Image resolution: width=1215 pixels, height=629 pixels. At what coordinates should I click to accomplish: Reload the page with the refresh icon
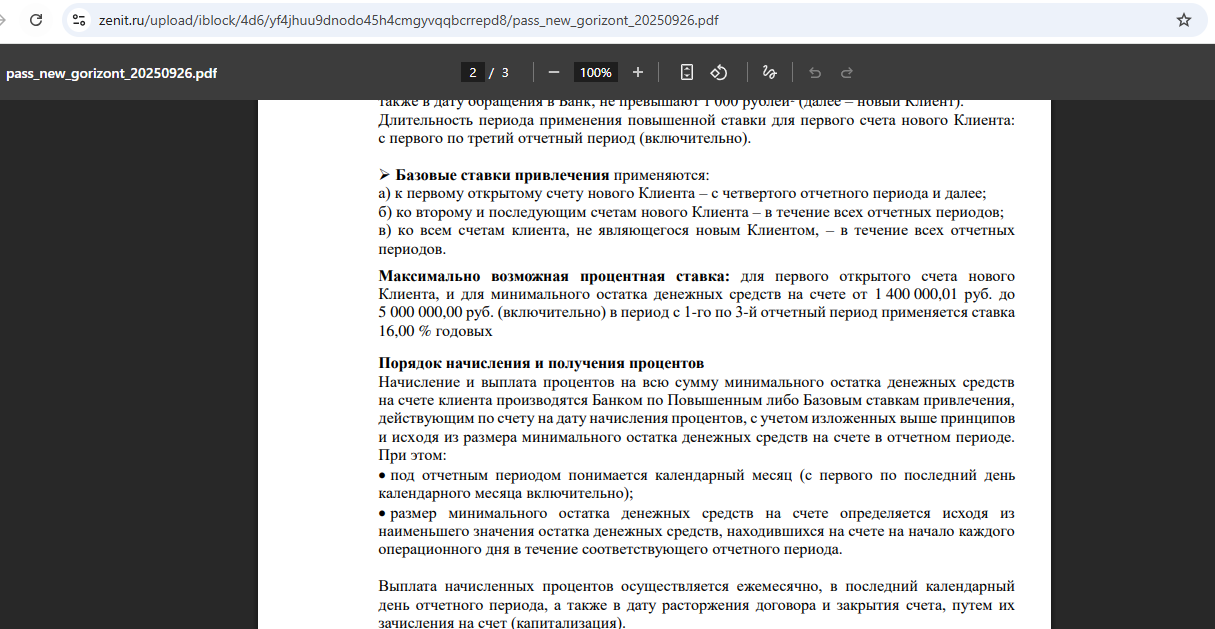pyautogui.click(x=36, y=20)
